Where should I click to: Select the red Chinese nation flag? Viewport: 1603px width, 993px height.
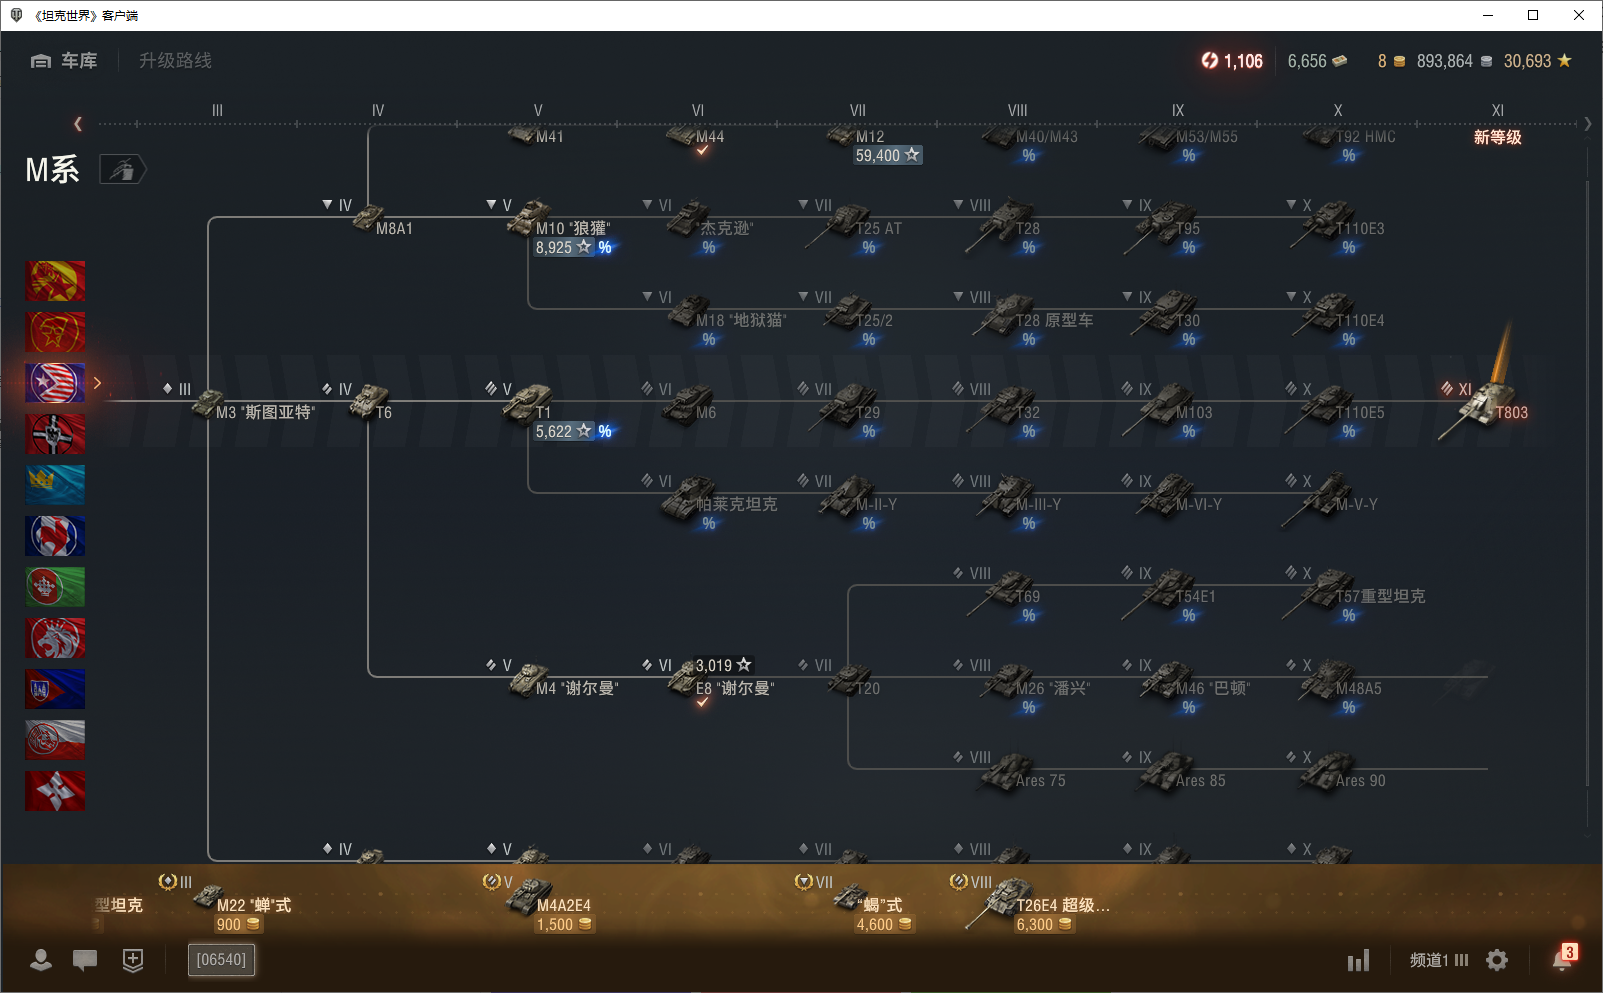(55, 281)
